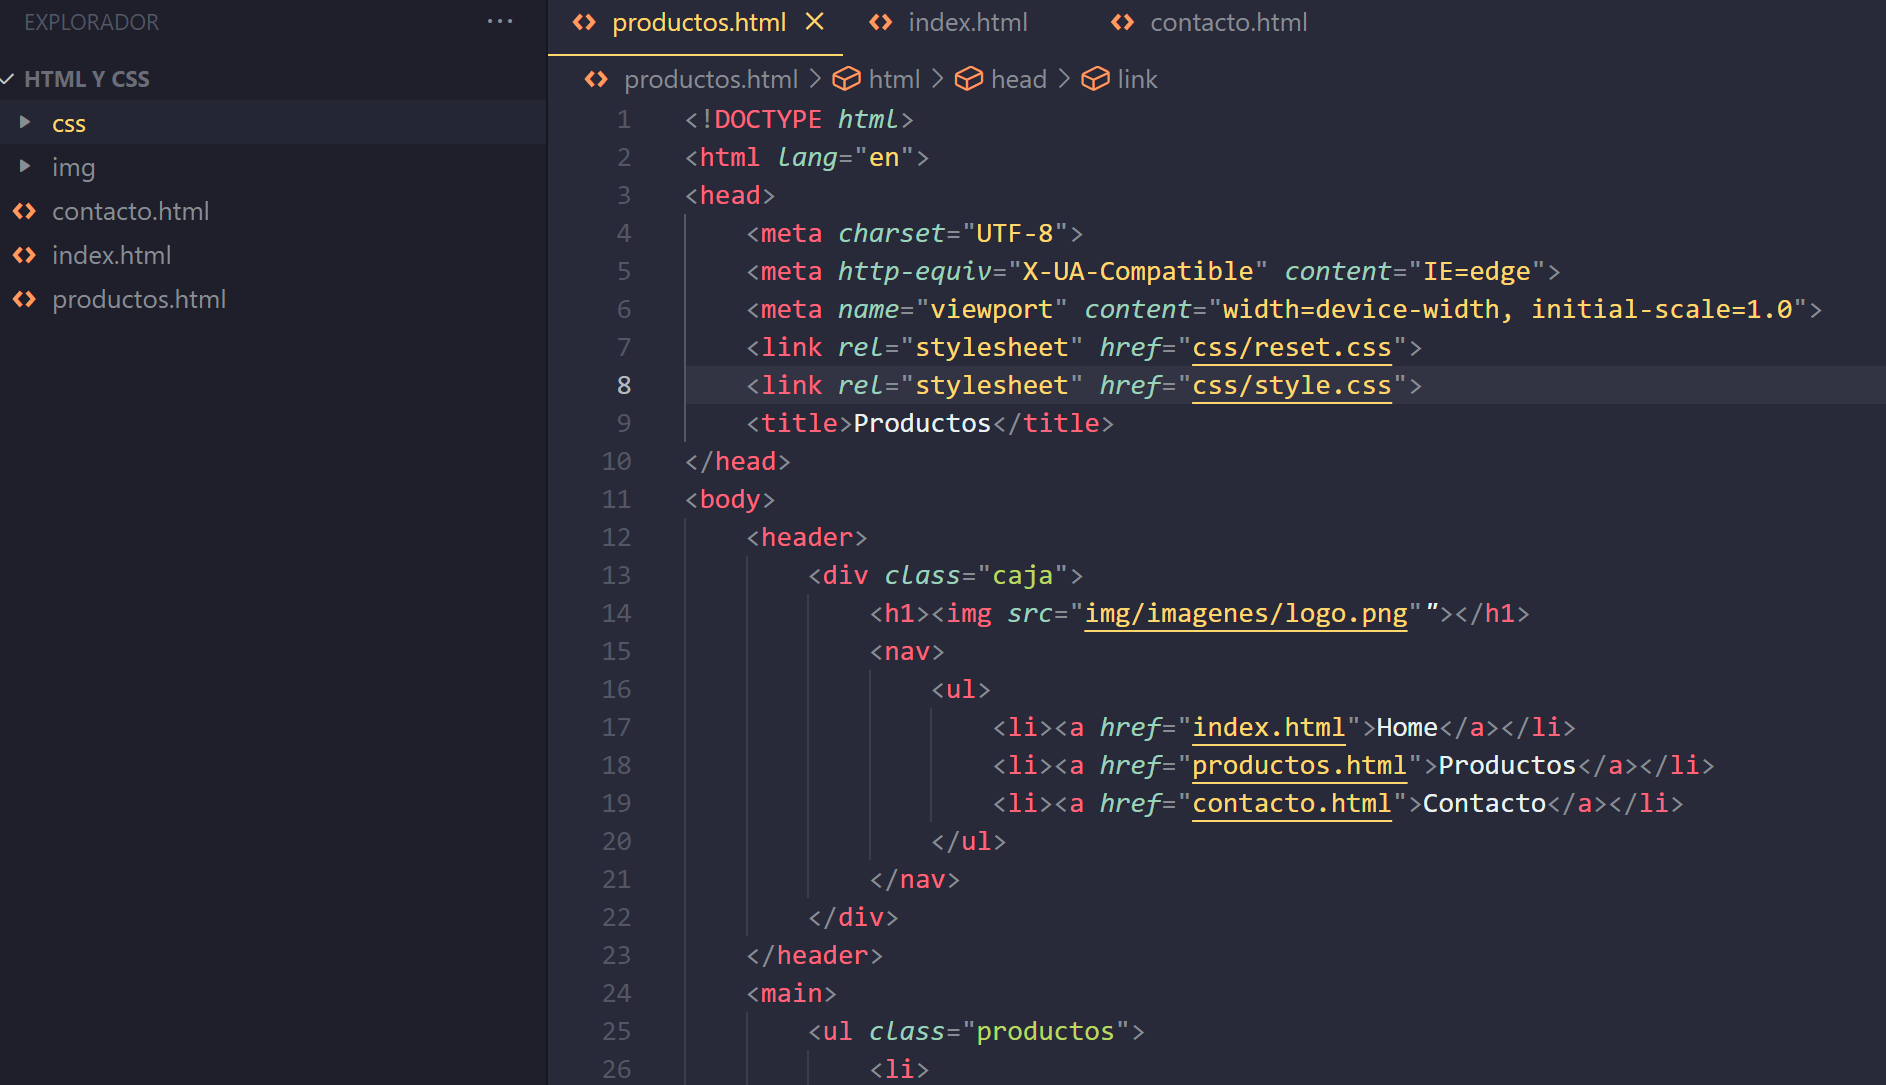The width and height of the screenshot is (1886, 1085).
Task: Click the X-UA-Compatible value on line 5
Action: point(1138,271)
